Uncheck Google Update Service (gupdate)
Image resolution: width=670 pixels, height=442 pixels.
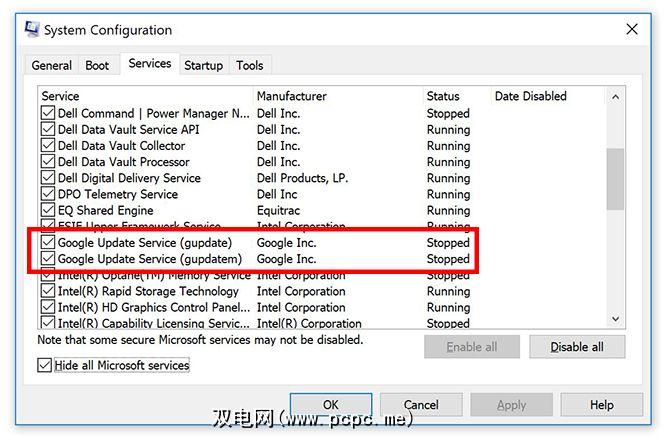click(48, 242)
